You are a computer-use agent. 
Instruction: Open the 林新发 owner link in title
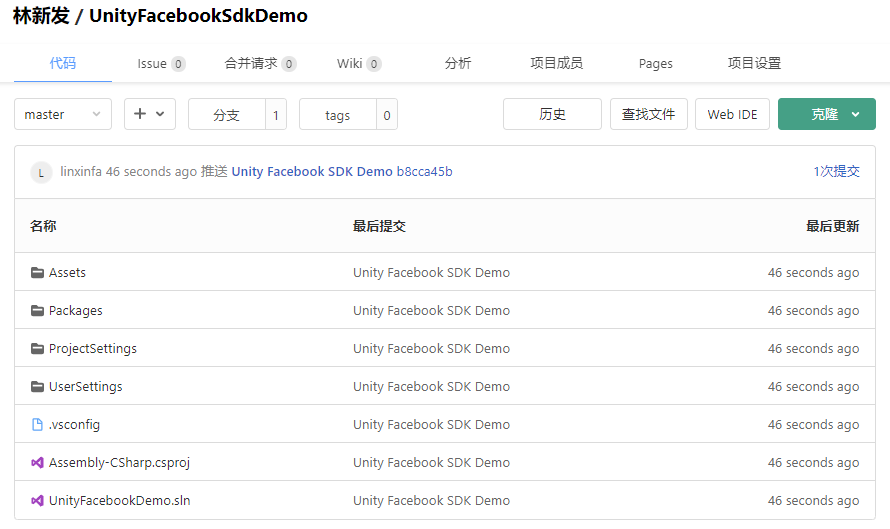(x=41, y=15)
